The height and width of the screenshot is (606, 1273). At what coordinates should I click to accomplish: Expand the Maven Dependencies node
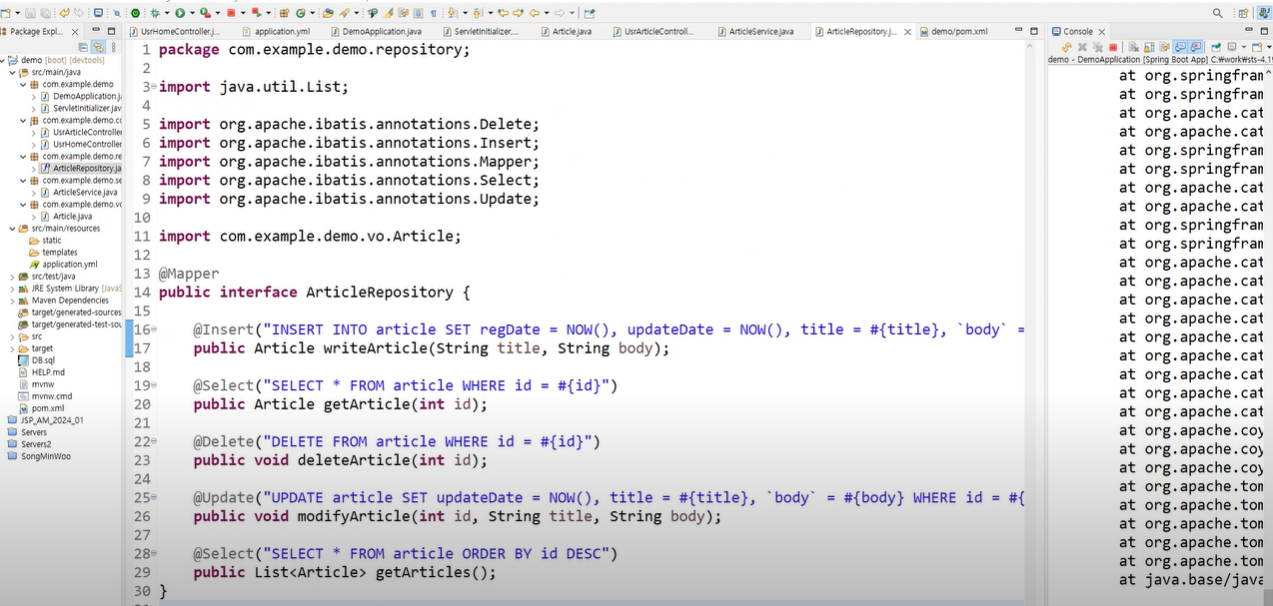[x=12, y=300]
